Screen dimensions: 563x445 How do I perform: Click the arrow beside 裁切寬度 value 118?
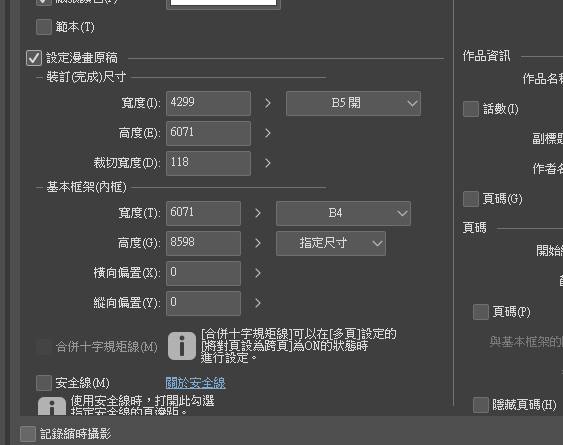click(x=268, y=163)
